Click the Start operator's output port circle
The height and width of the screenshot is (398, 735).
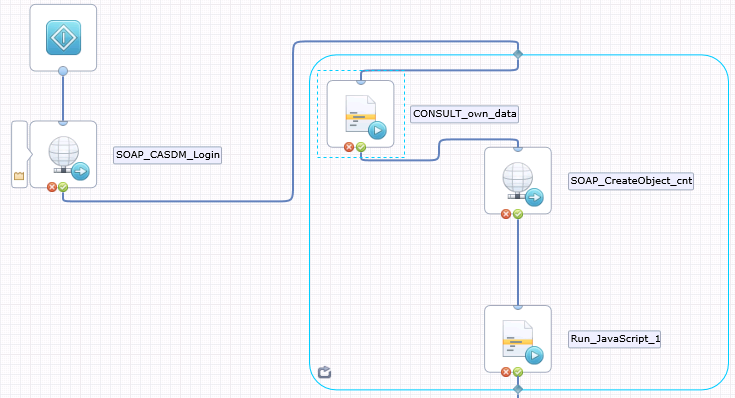point(63,71)
